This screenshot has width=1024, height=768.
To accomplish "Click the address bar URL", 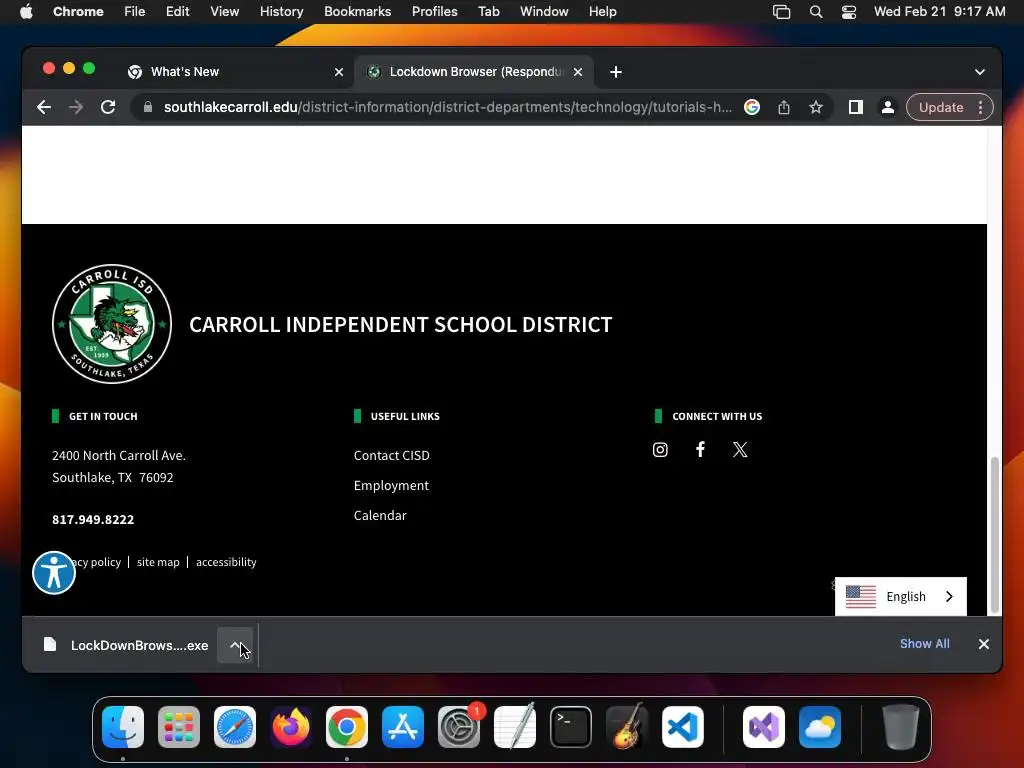I will pos(447,107).
